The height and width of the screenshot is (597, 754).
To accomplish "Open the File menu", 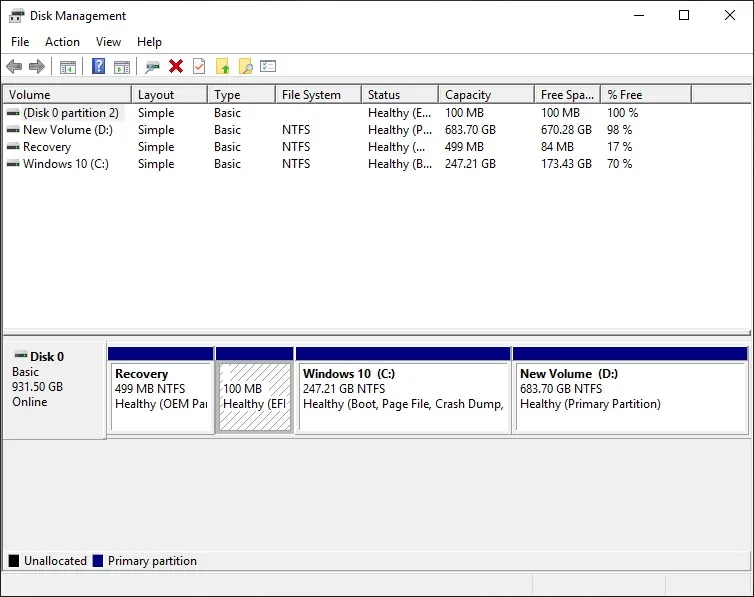I will [x=20, y=42].
